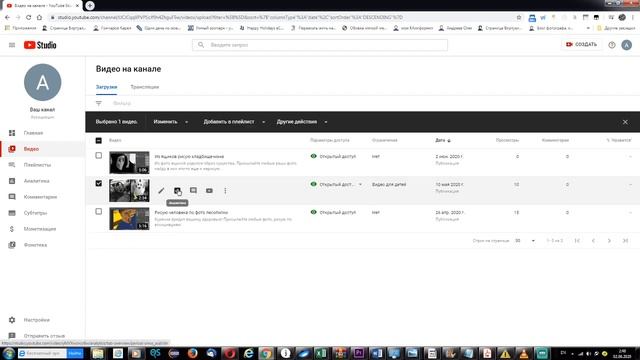Click the pencil edit icon on the selected video
The height and width of the screenshot is (360, 640).
click(161, 191)
